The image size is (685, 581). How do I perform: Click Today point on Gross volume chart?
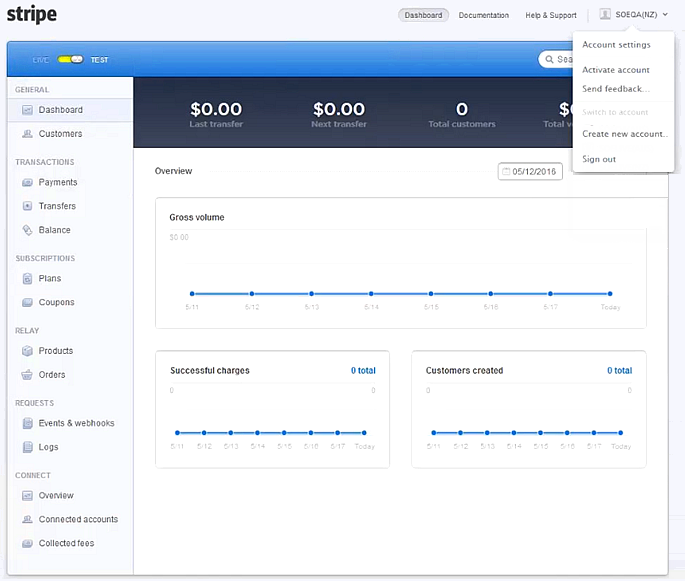click(x=610, y=294)
